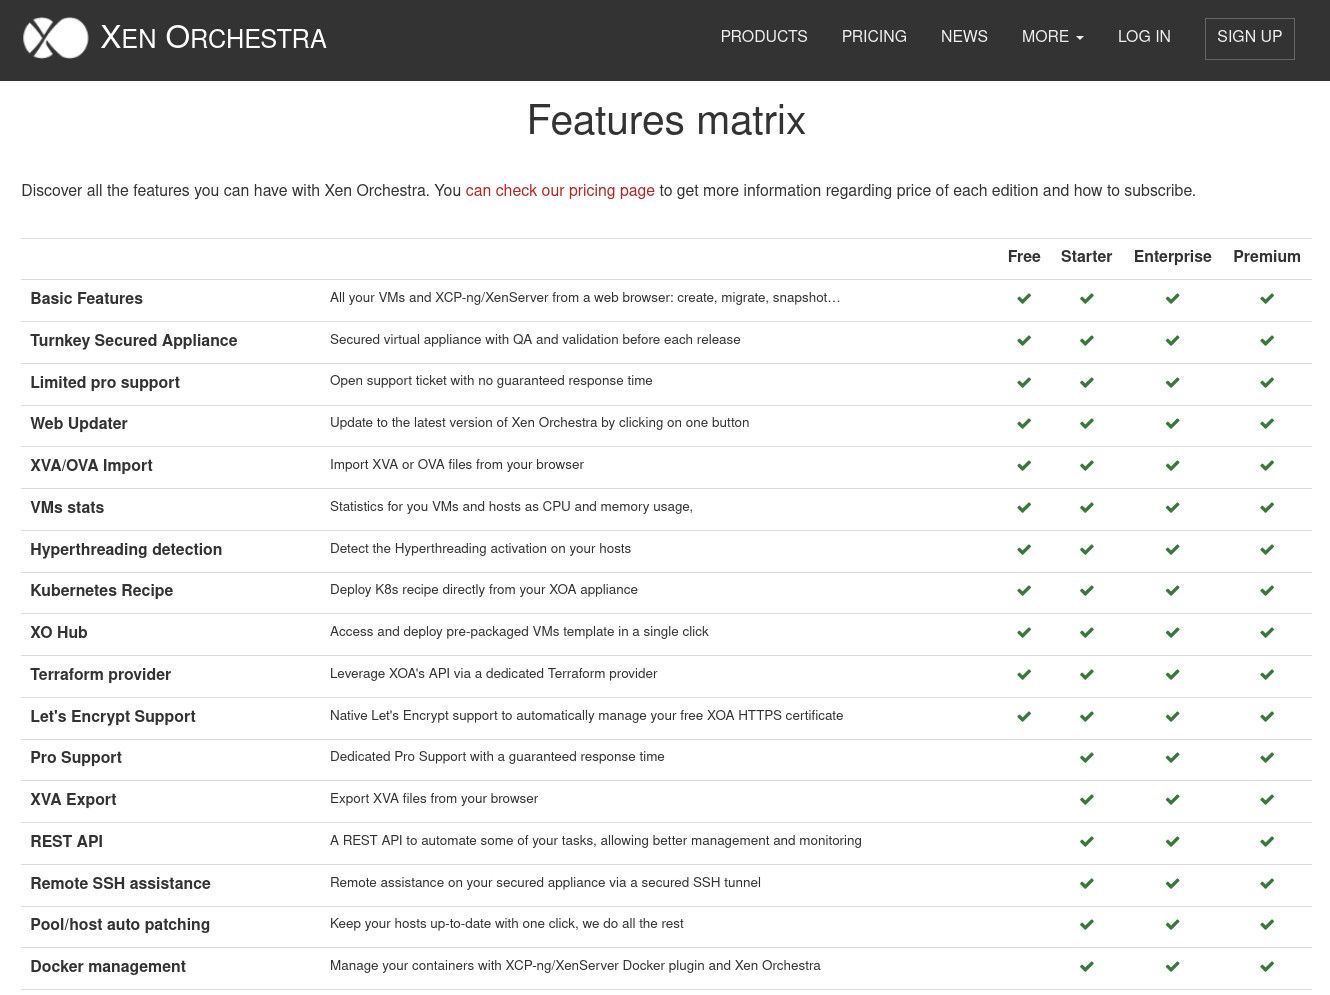Select the Basic Features row label

click(86, 299)
